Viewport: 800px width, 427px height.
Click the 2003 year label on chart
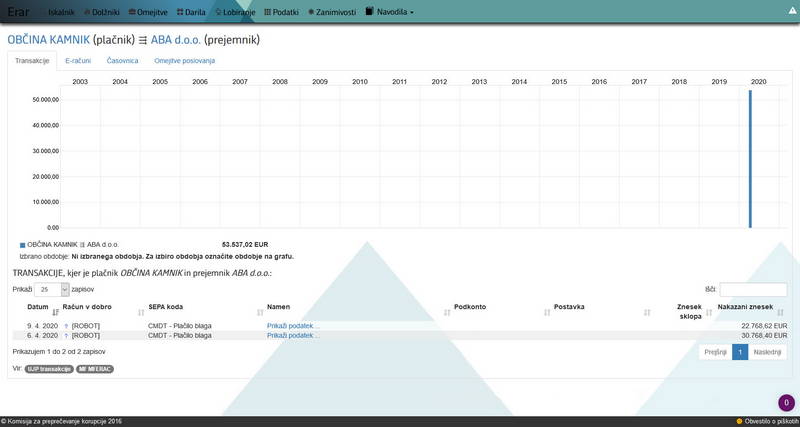tap(80, 82)
